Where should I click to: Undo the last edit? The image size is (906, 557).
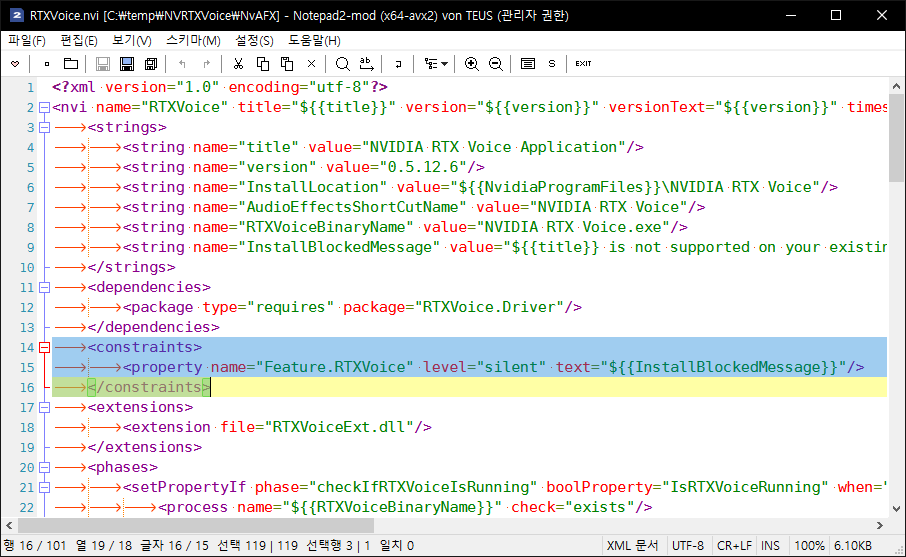[x=183, y=64]
